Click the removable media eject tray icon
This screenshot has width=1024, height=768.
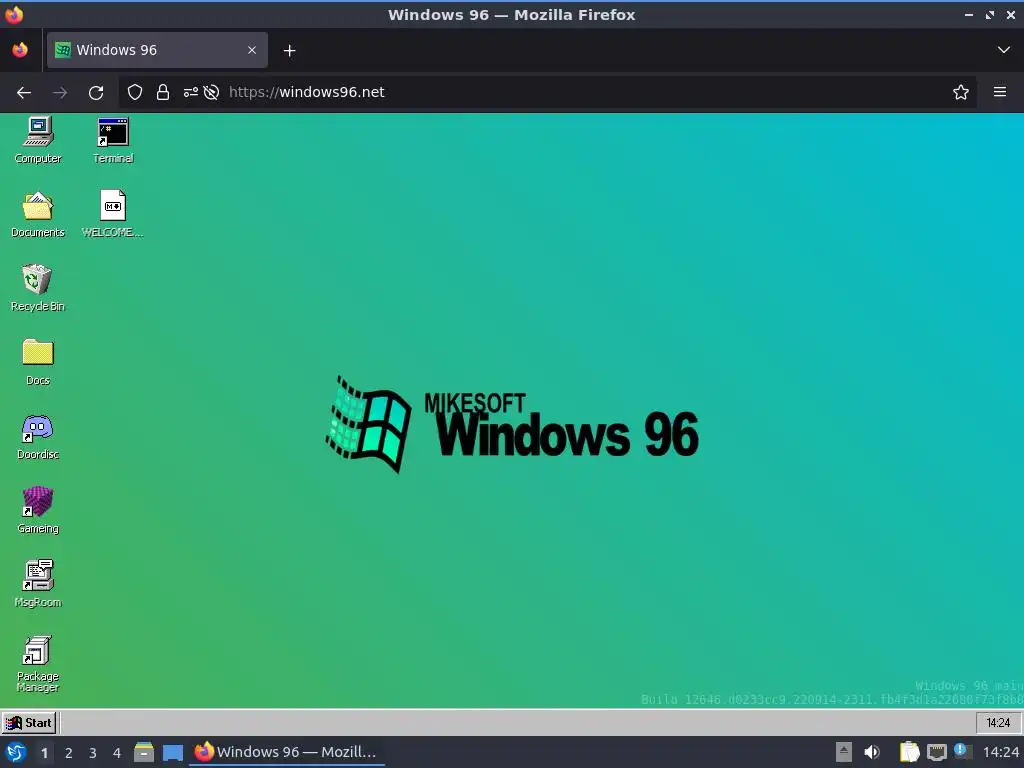(844, 752)
